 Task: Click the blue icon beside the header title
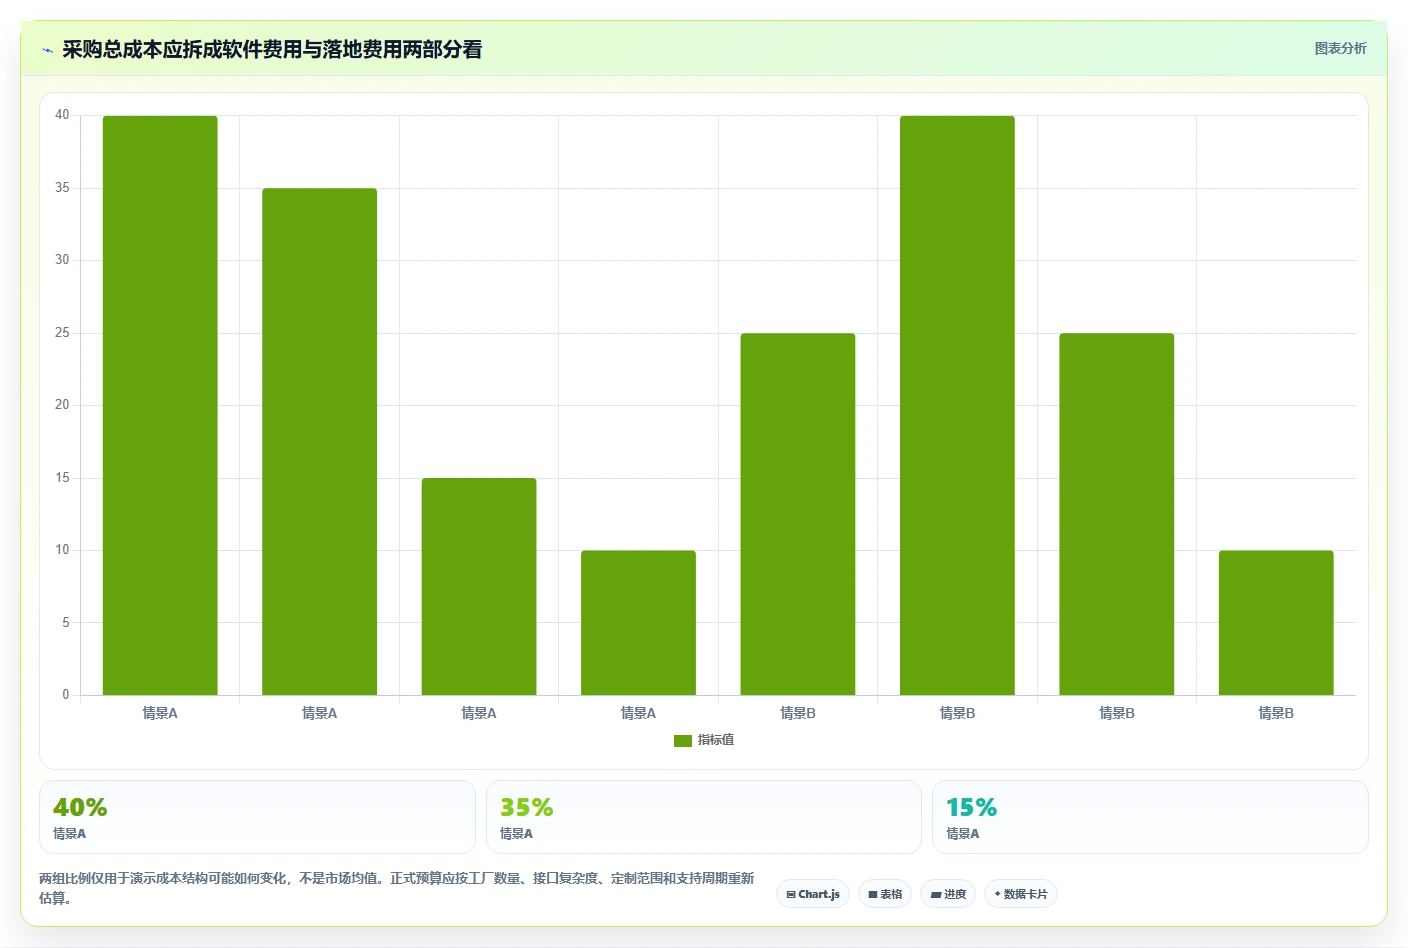pyautogui.click(x=47, y=50)
